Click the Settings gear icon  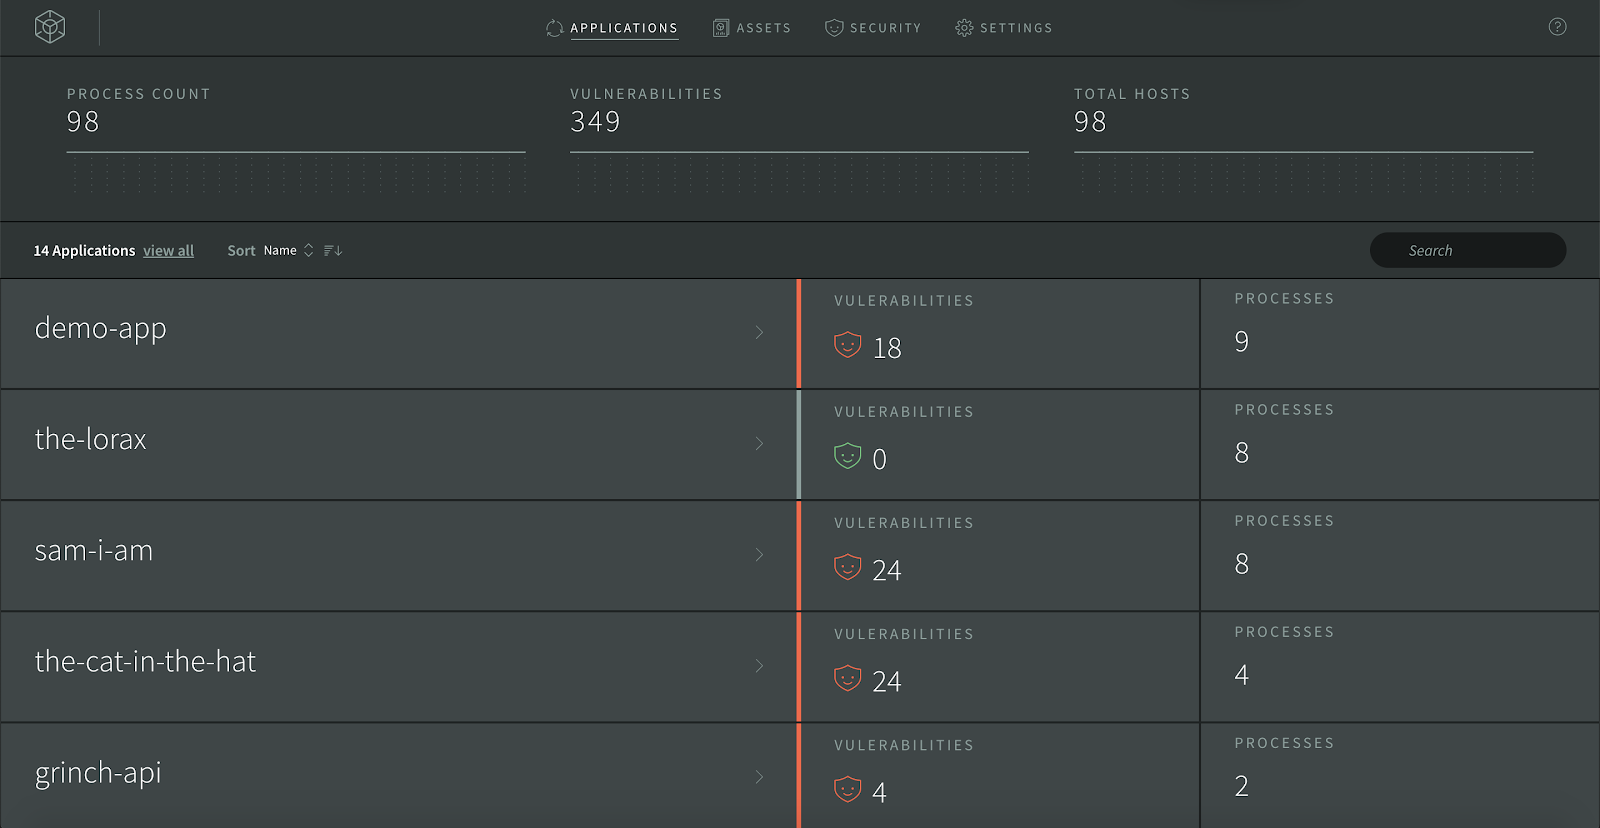[964, 28]
